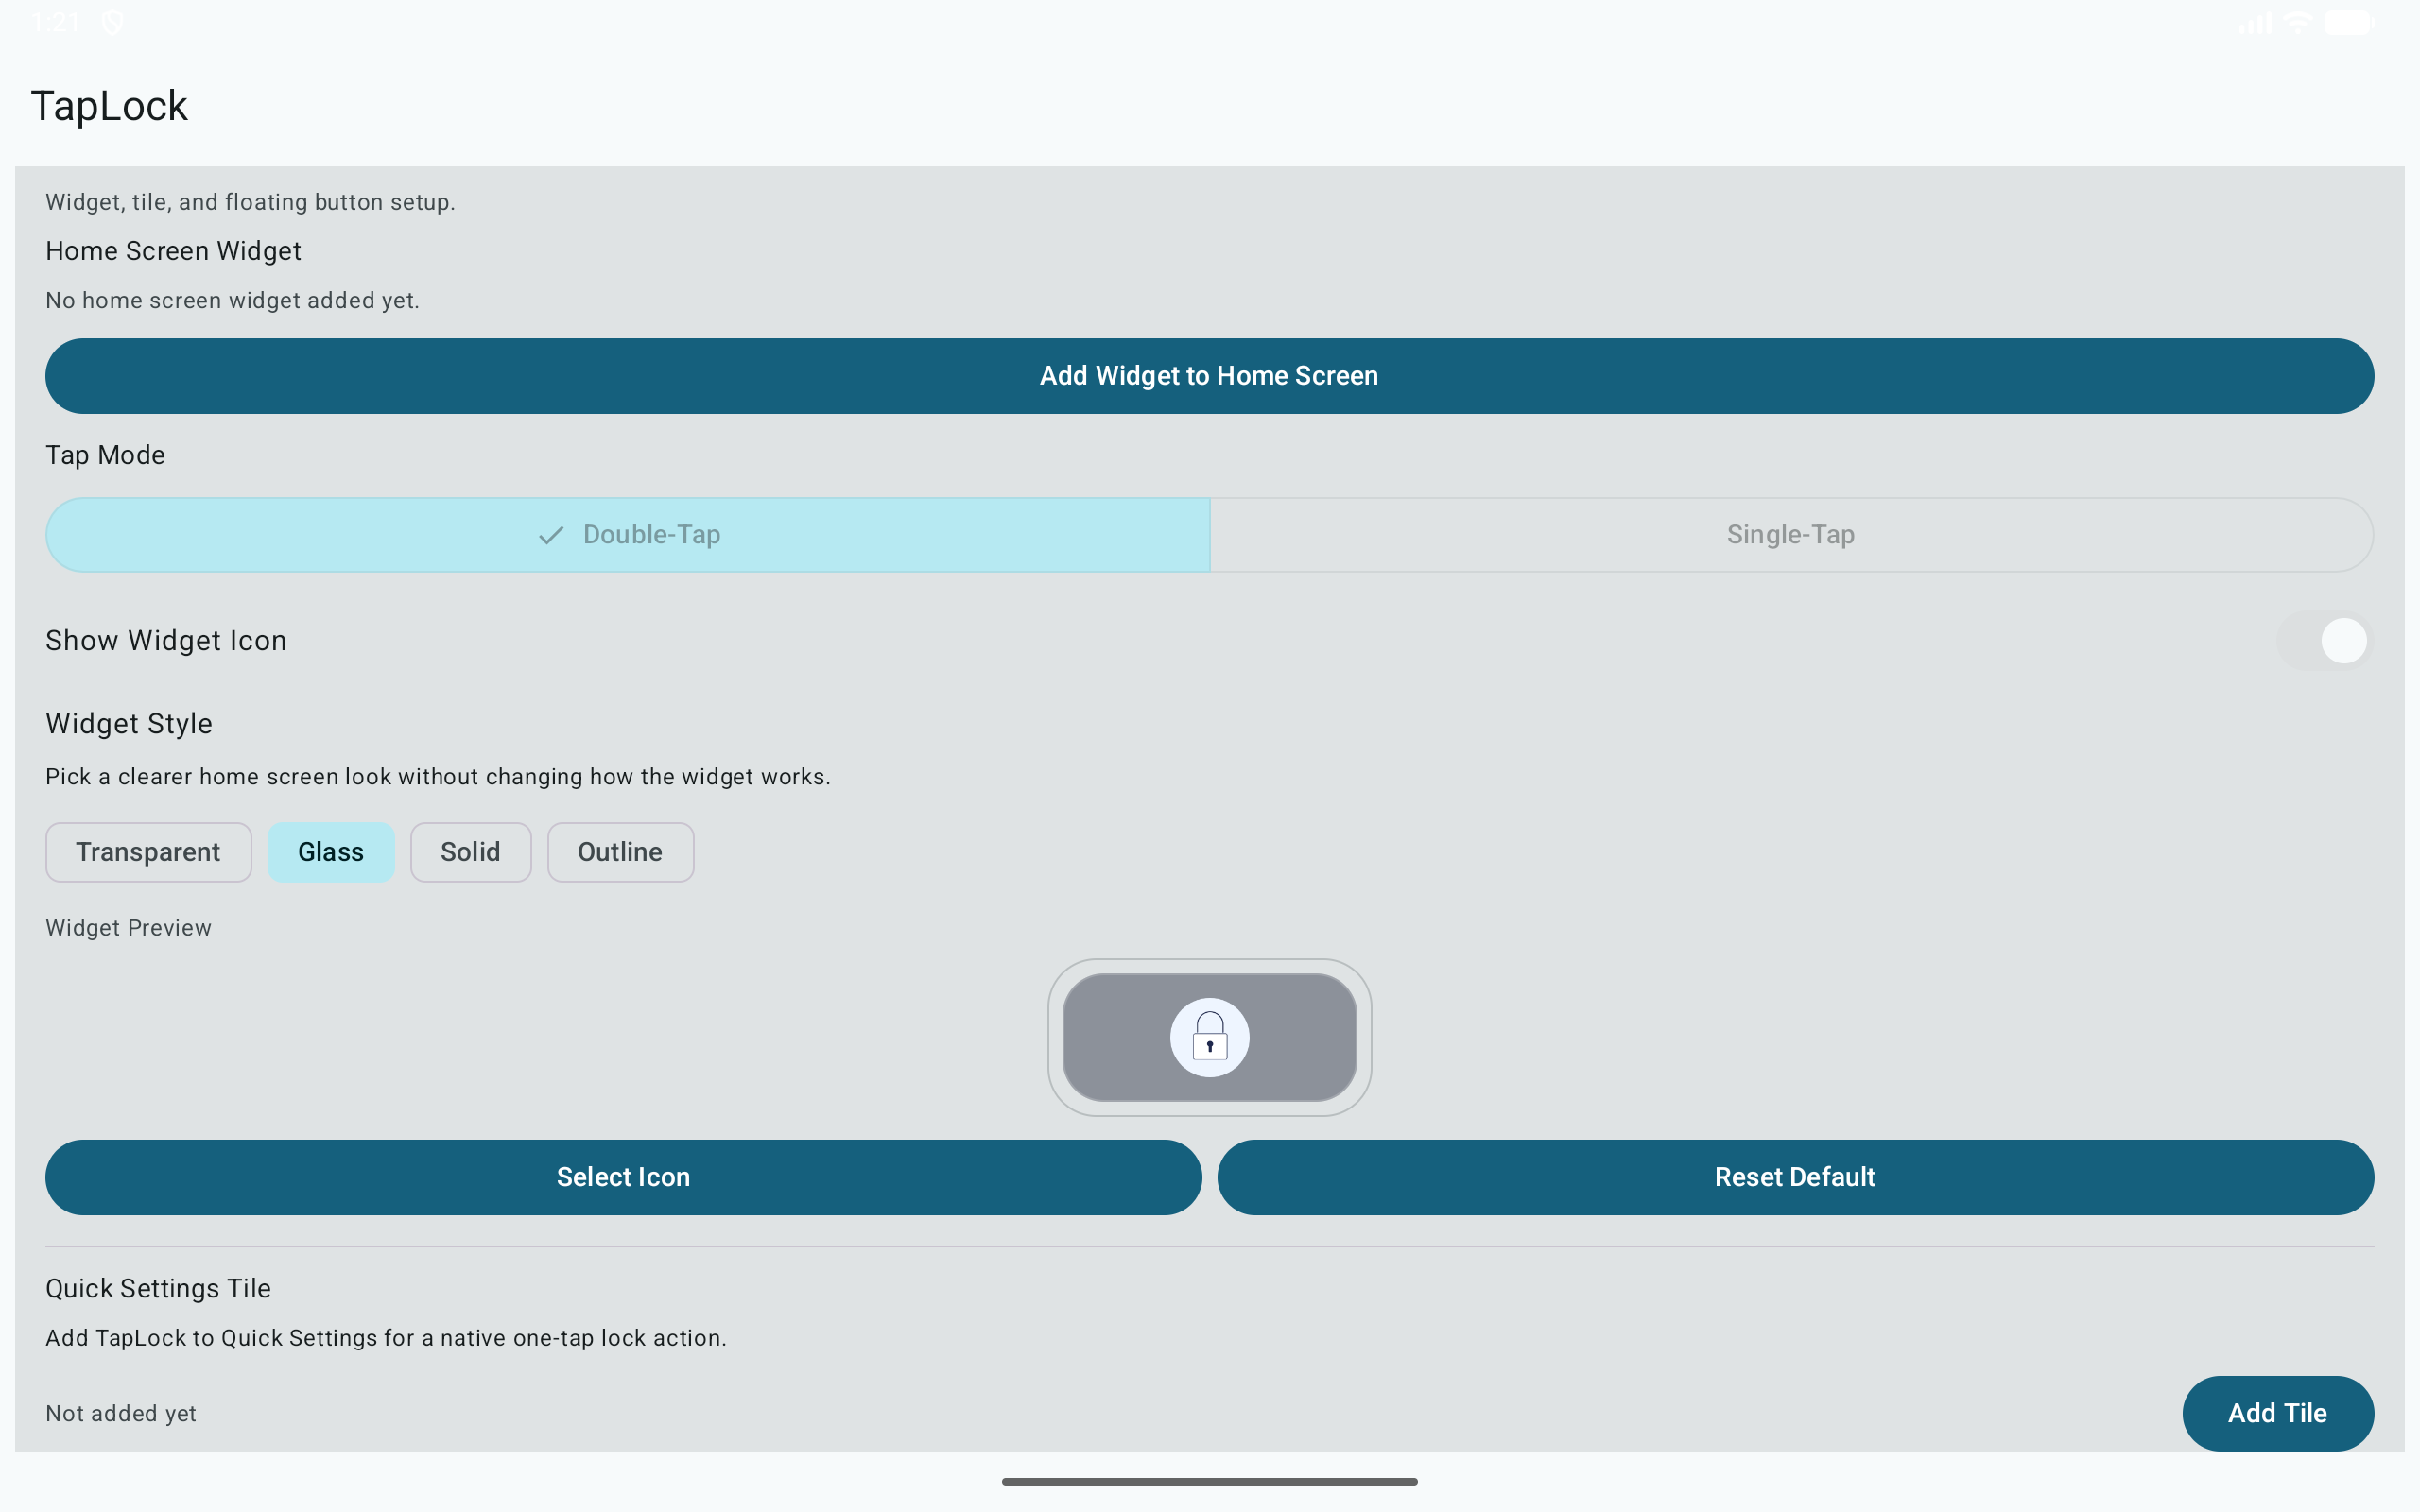
Task: Click 'Pick a clearer home screen look' description
Action: [x=438, y=777]
